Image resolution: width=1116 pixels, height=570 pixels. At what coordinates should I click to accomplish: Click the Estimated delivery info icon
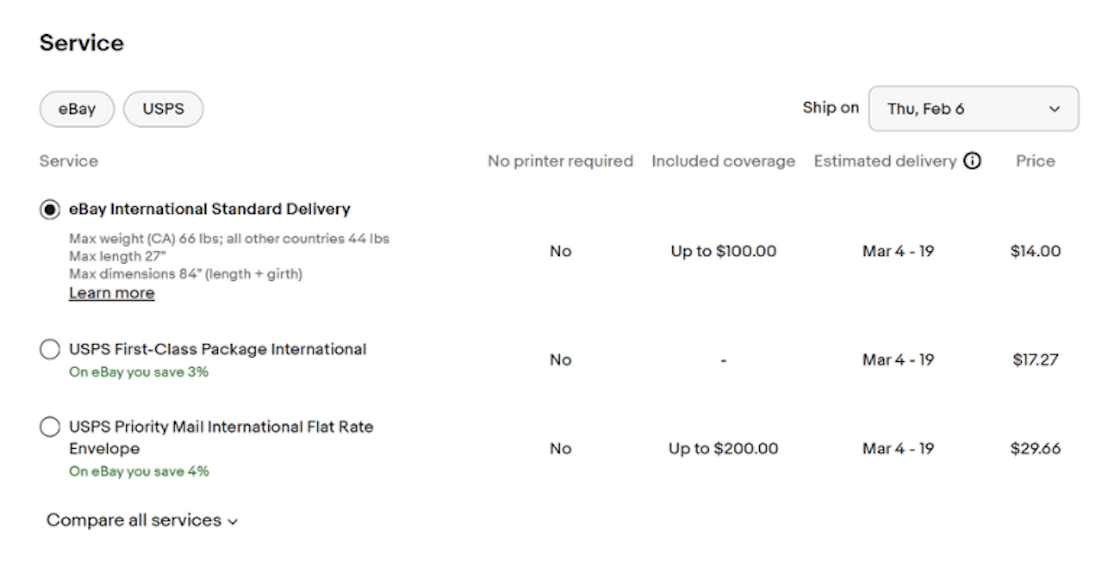click(972, 161)
